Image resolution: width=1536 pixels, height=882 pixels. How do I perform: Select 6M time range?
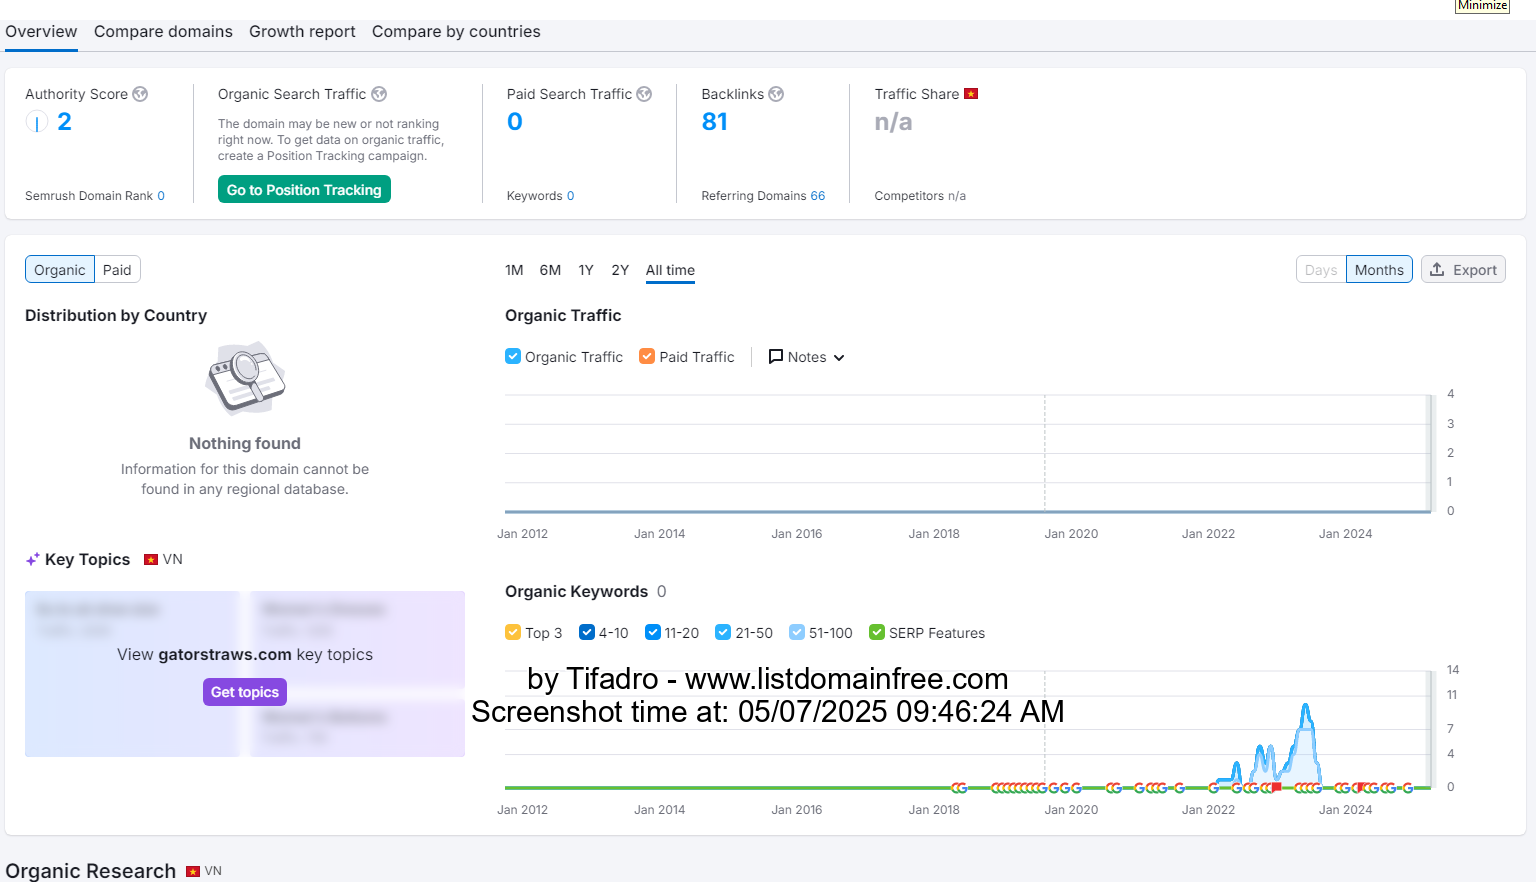pos(550,270)
